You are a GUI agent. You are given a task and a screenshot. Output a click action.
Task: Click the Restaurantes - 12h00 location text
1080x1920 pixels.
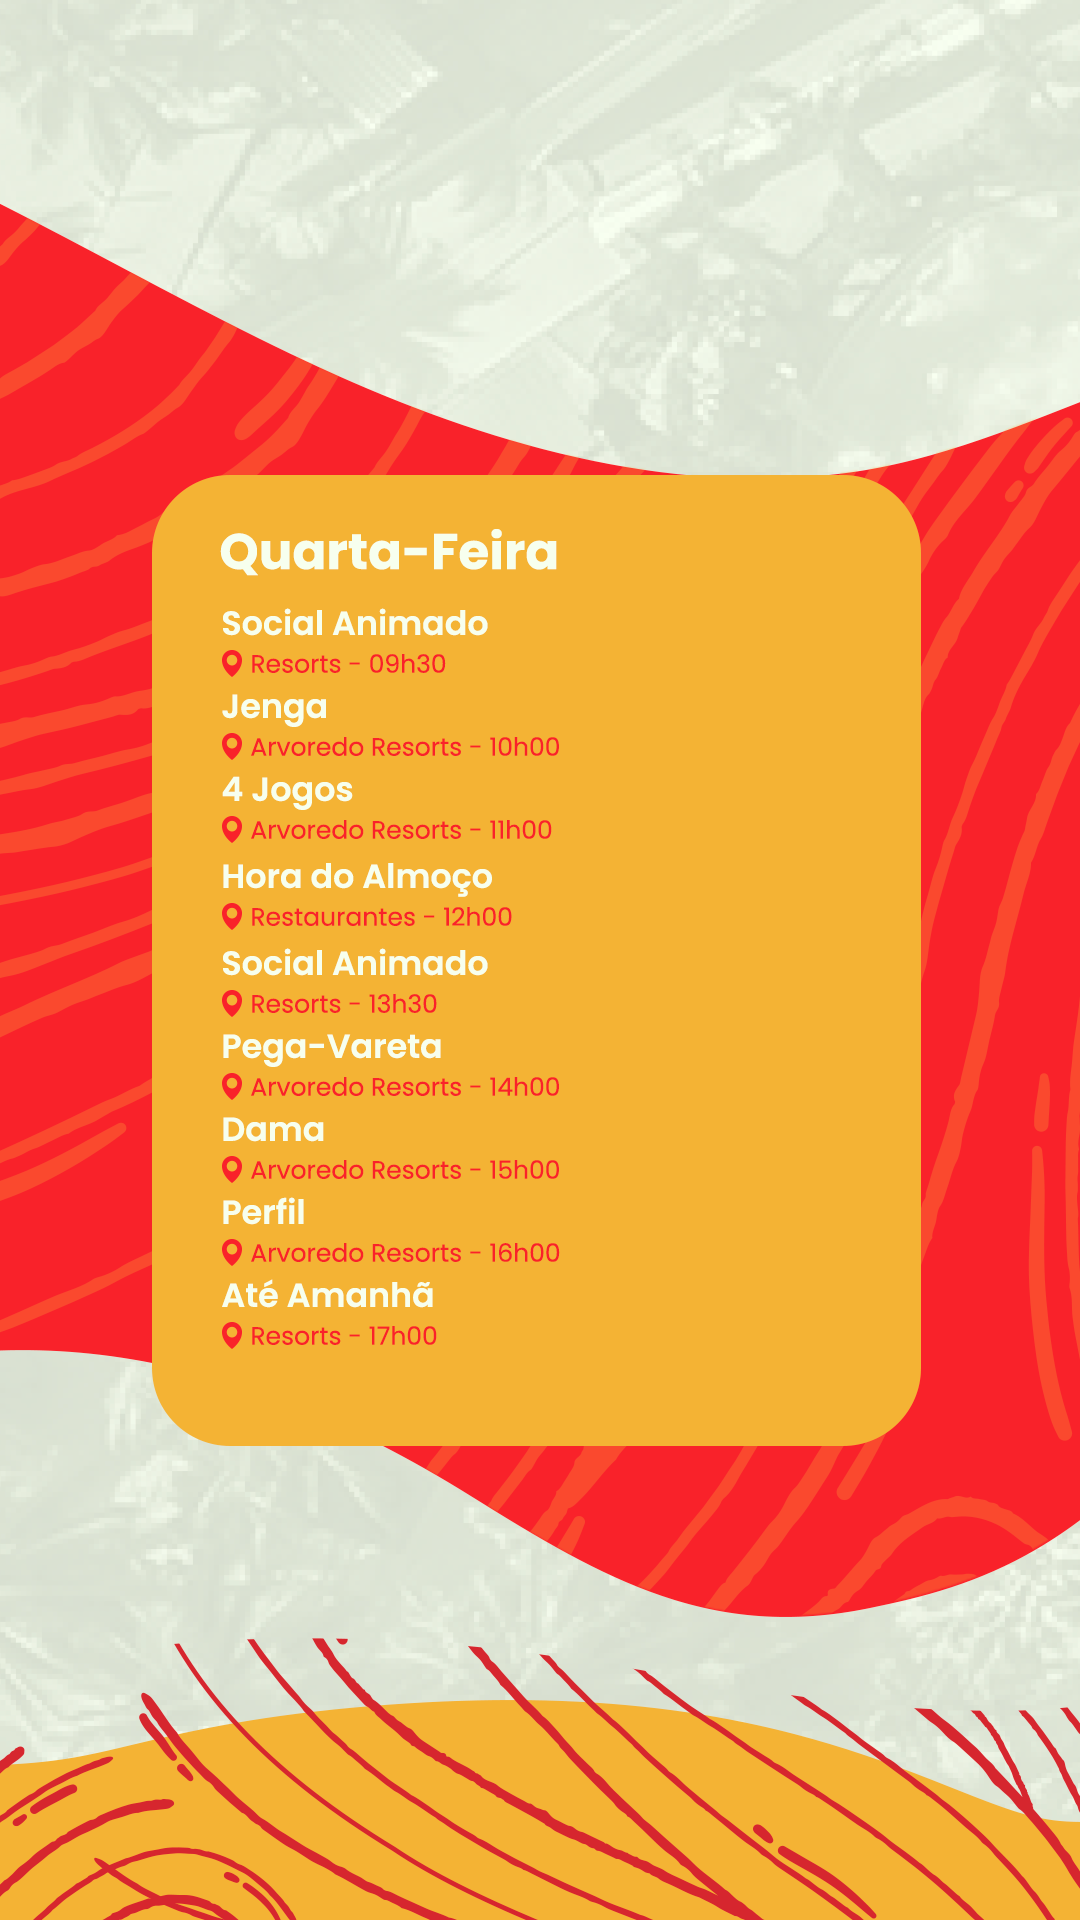coord(381,917)
